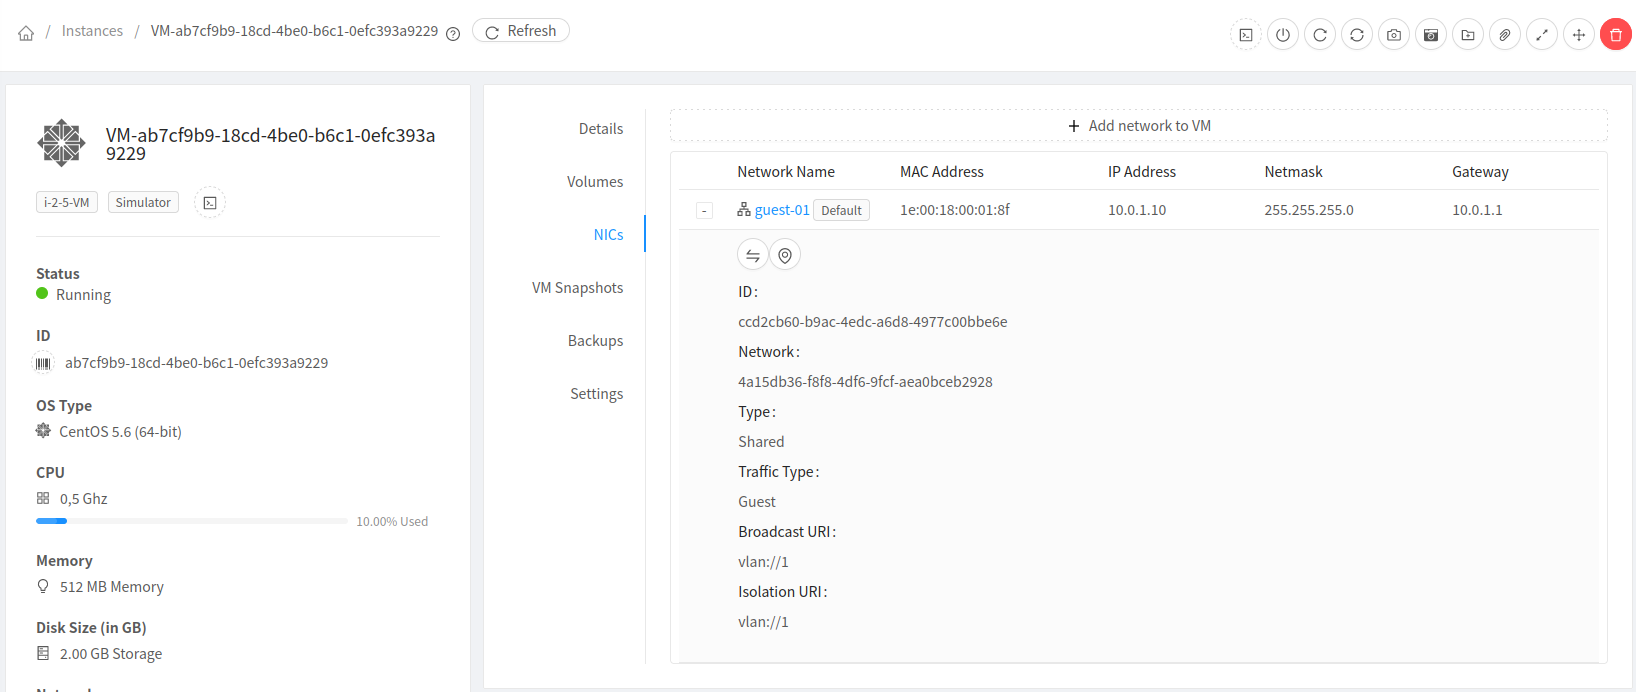The image size is (1636, 692).
Task: Click the VM name breadcrumb entry
Action: point(294,31)
